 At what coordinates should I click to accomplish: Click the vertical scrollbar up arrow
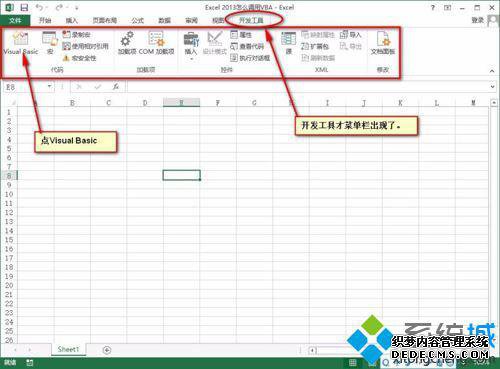(x=494, y=103)
